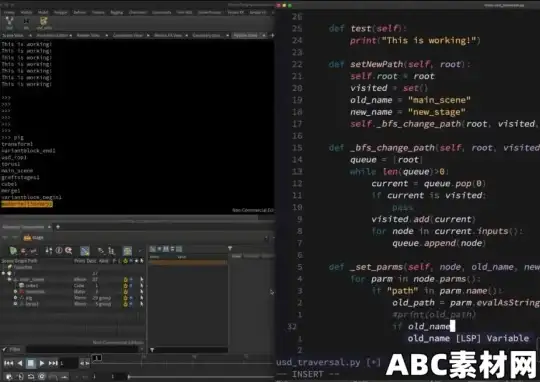540x382 pixels.
Task: Select the cube1 row in the scene graph
Action: click(x=72, y=286)
